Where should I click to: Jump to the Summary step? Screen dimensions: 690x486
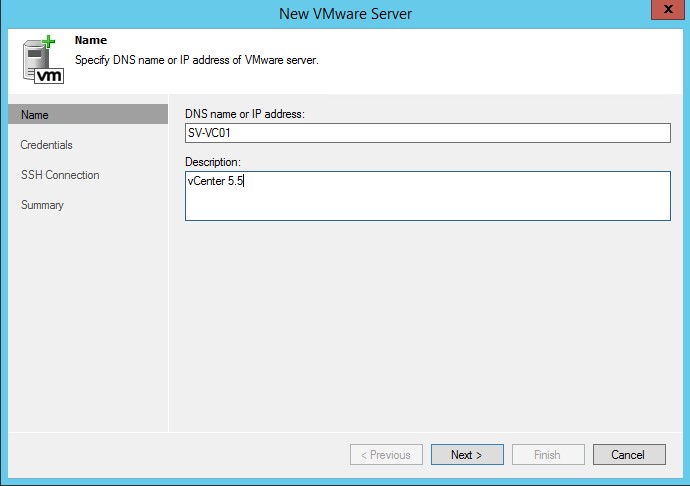coord(42,205)
